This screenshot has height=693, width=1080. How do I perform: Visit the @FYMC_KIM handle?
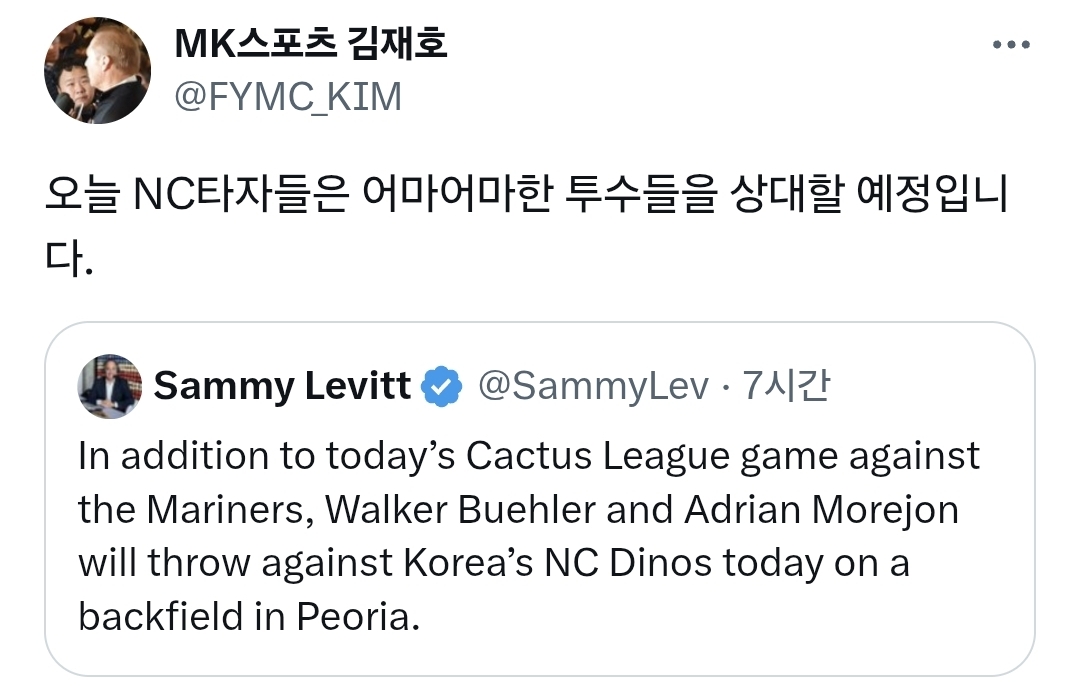click(x=288, y=97)
